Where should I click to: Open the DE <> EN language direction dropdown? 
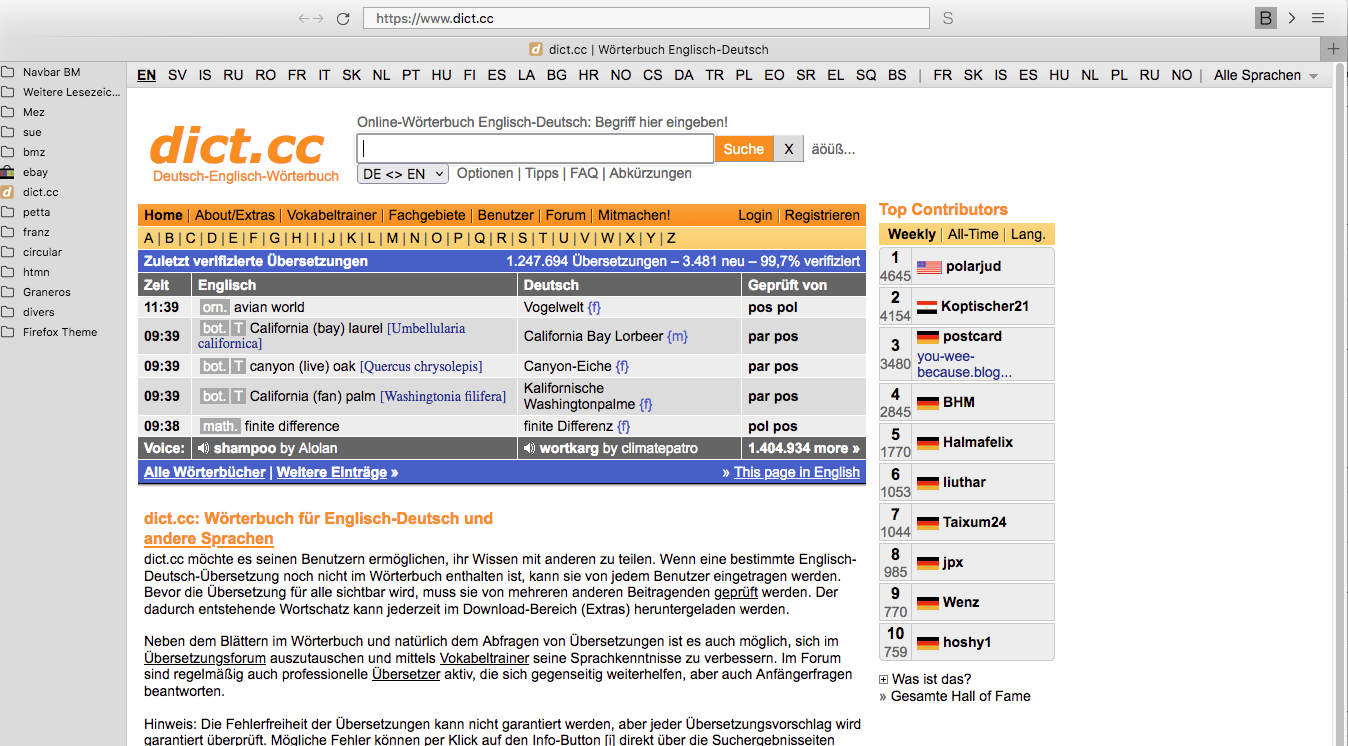(x=402, y=174)
